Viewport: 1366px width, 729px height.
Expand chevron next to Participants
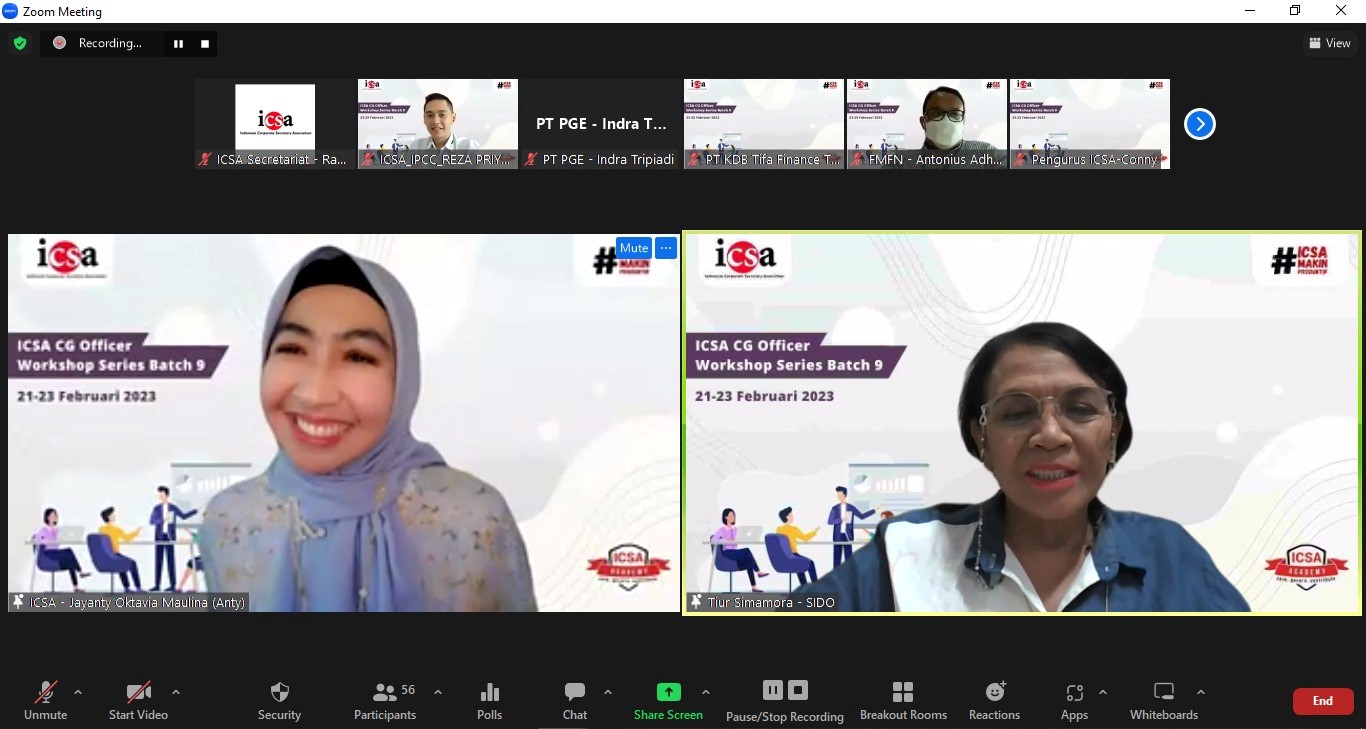pyautogui.click(x=437, y=692)
